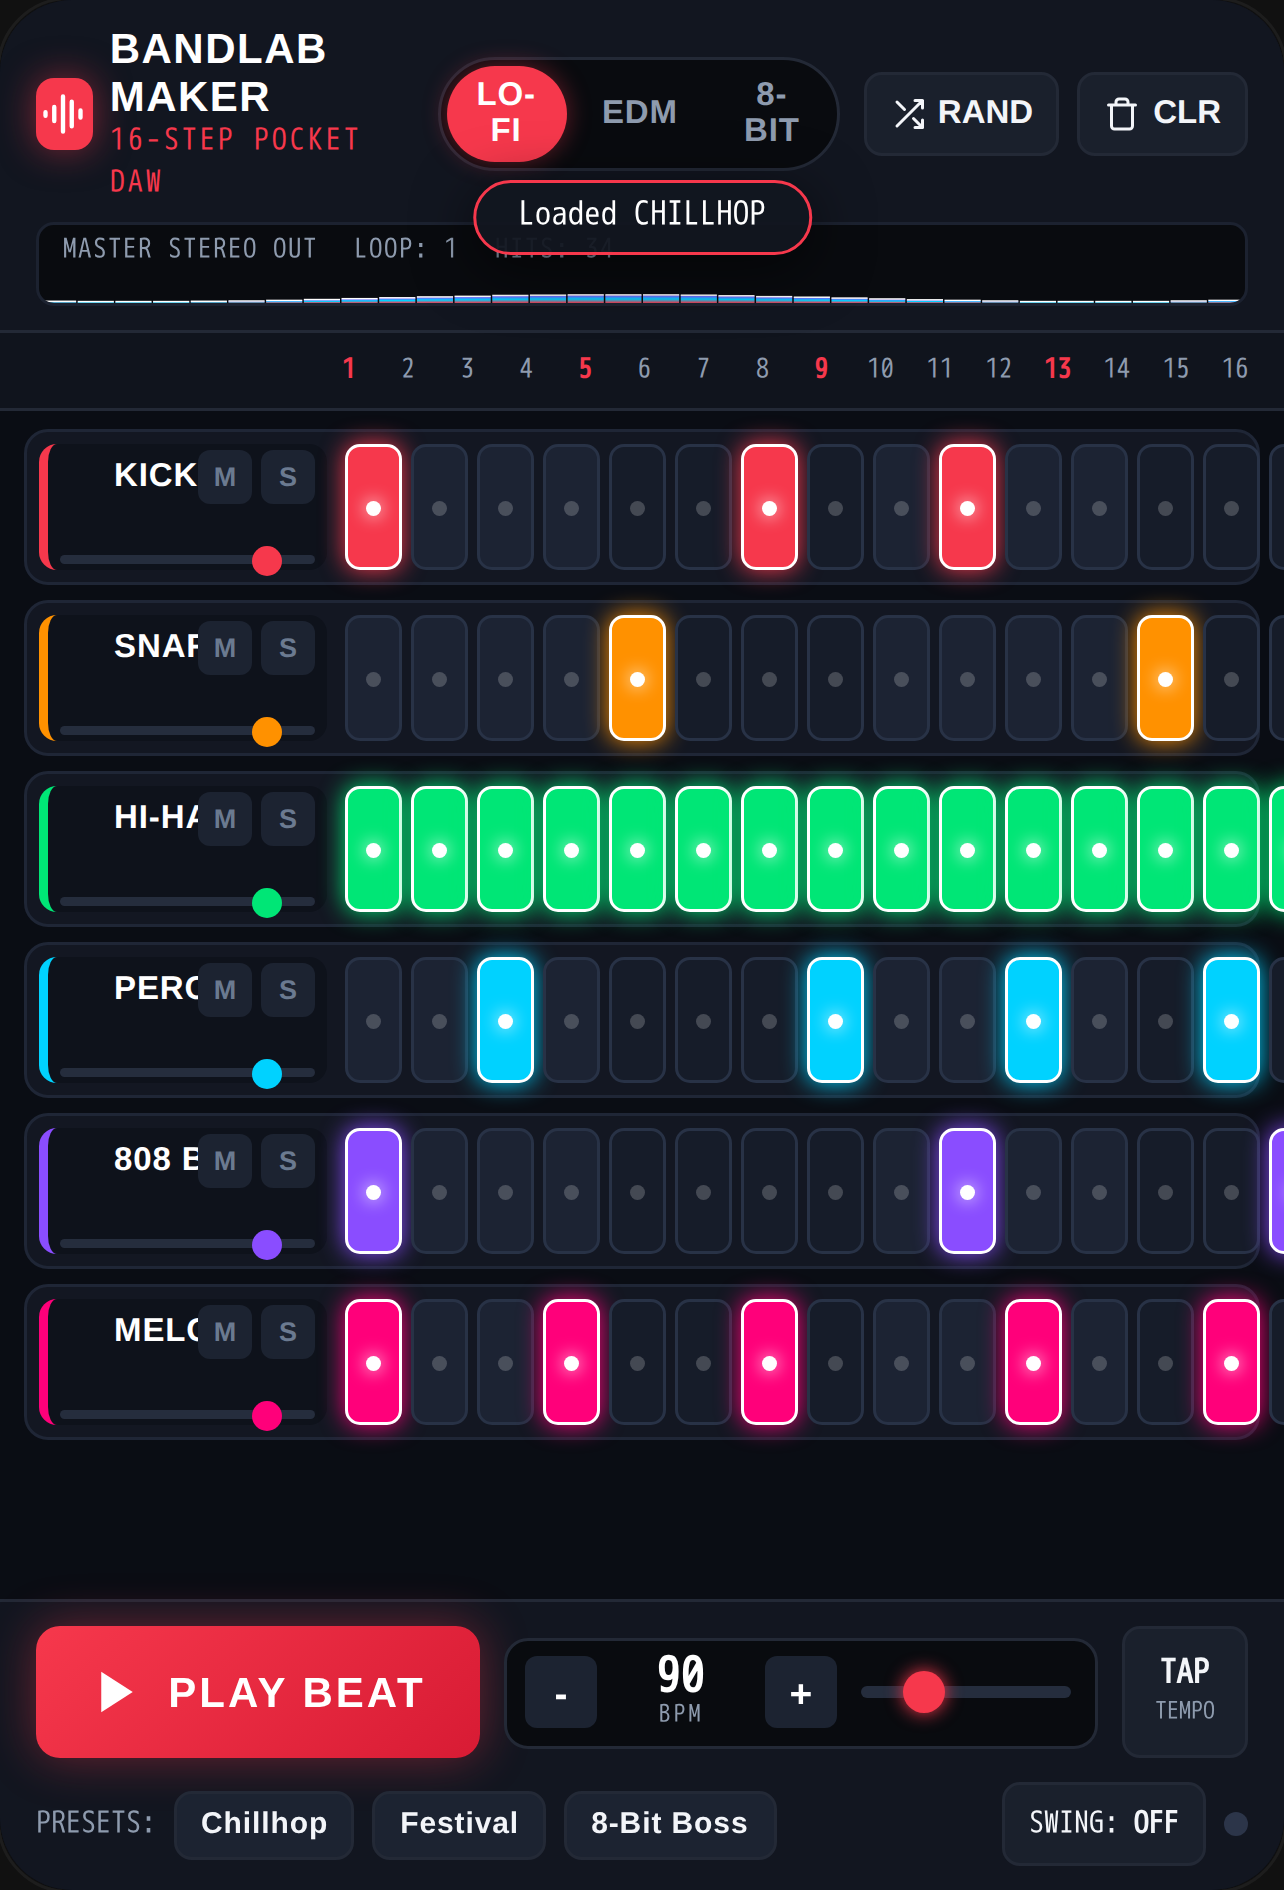Viewport: 1284px width, 1890px height.
Task: Mute the PERC track
Action: coord(225,990)
